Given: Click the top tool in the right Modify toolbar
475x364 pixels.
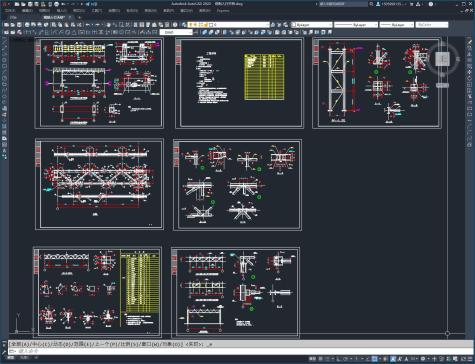Looking at the screenshot, I should tap(470, 42).
